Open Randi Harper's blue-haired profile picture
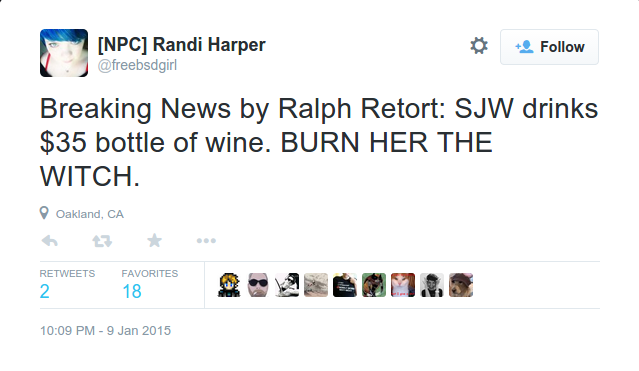This screenshot has width=639, height=371. click(x=64, y=53)
